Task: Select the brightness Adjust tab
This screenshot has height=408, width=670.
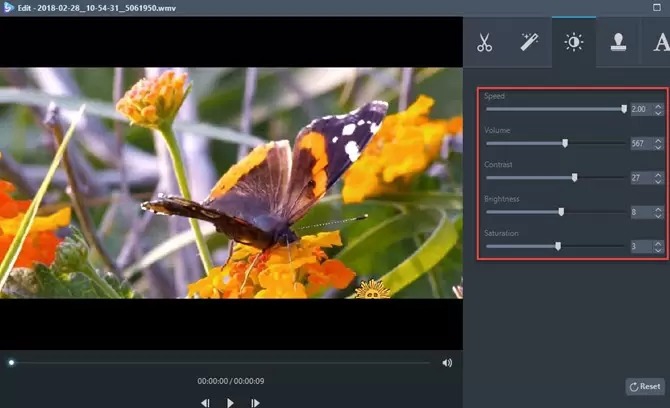Action: (574, 43)
